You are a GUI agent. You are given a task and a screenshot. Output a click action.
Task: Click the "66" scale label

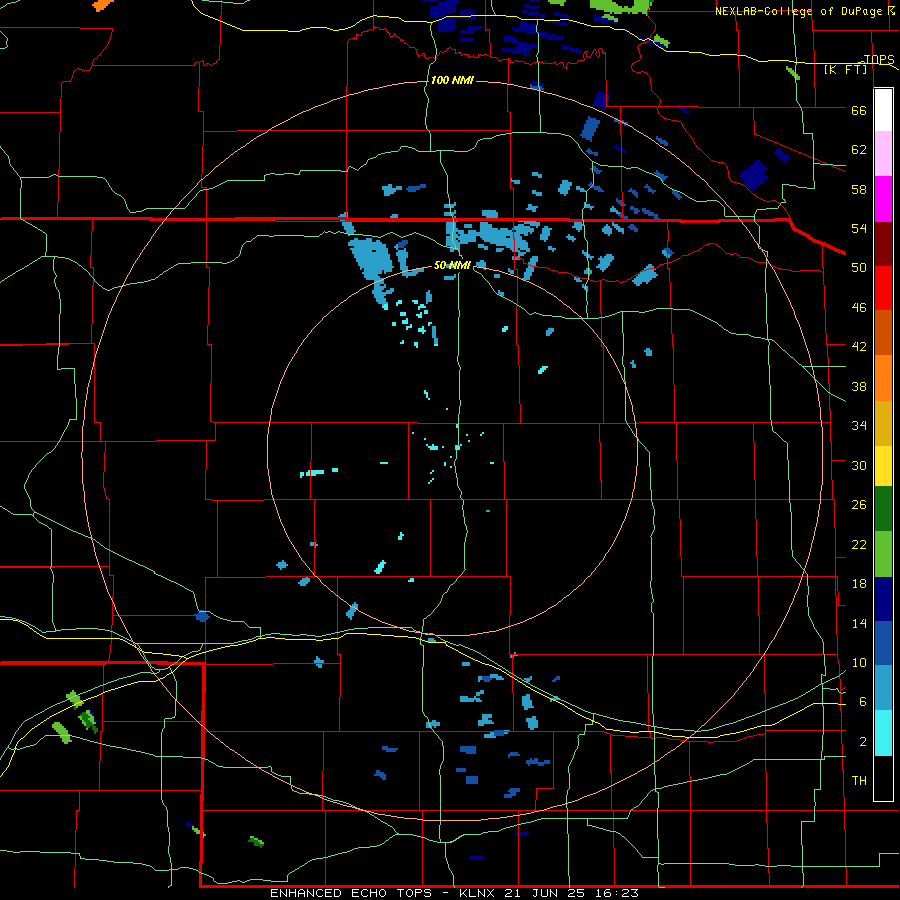point(859,110)
